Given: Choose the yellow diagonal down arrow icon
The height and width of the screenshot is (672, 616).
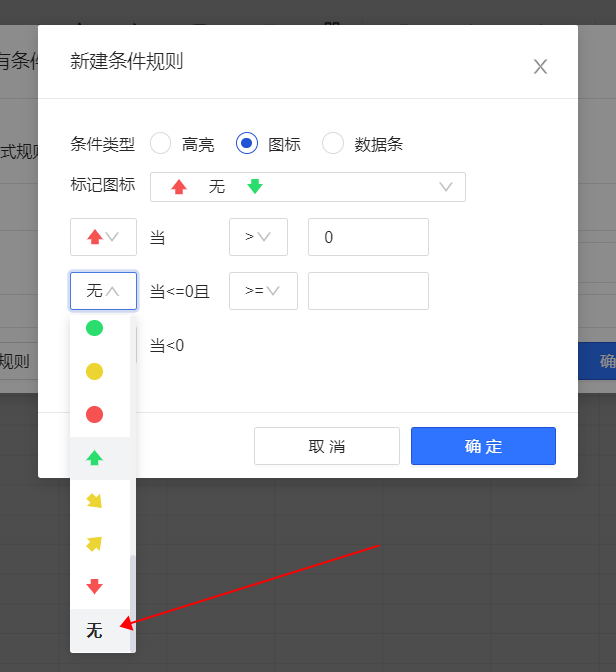Looking at the screenshot, I should pos(95,501).
